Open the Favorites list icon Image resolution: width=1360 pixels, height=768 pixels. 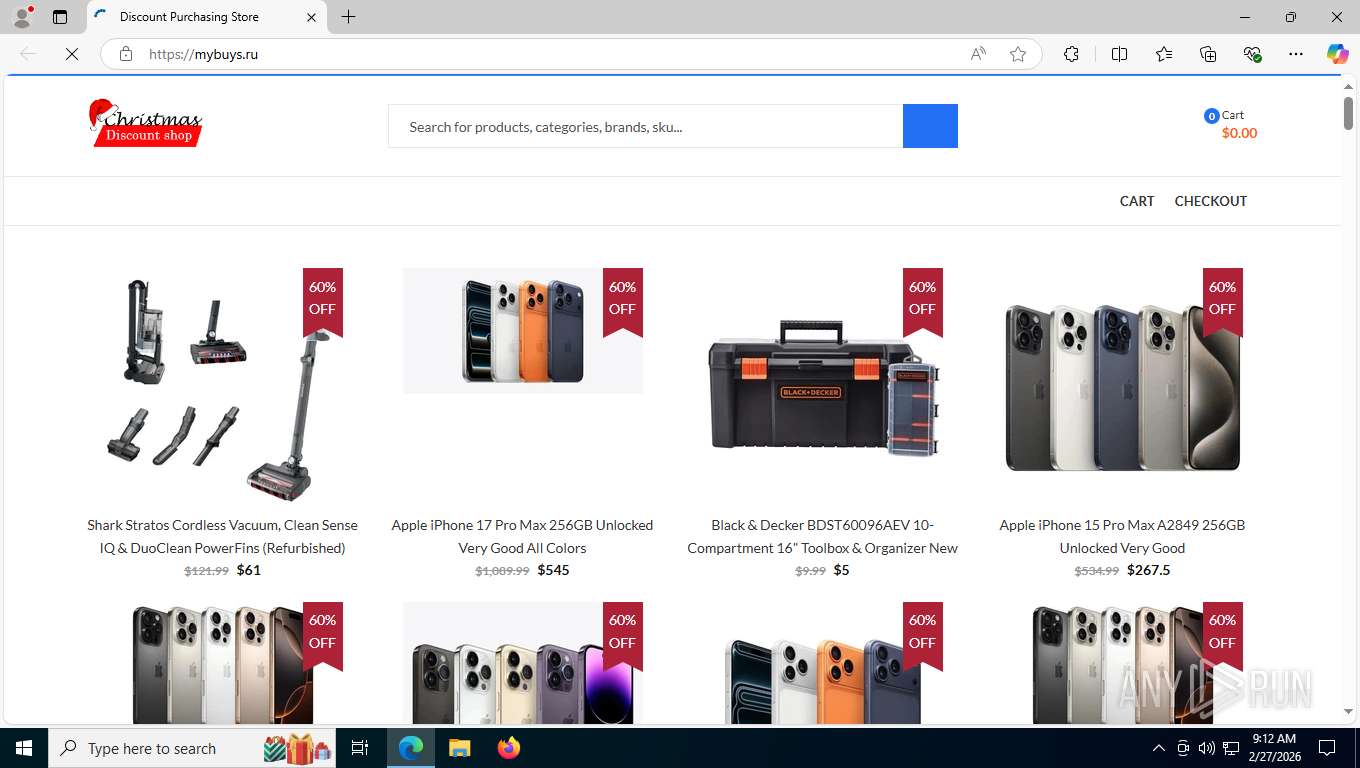(x=1164, y=54)
